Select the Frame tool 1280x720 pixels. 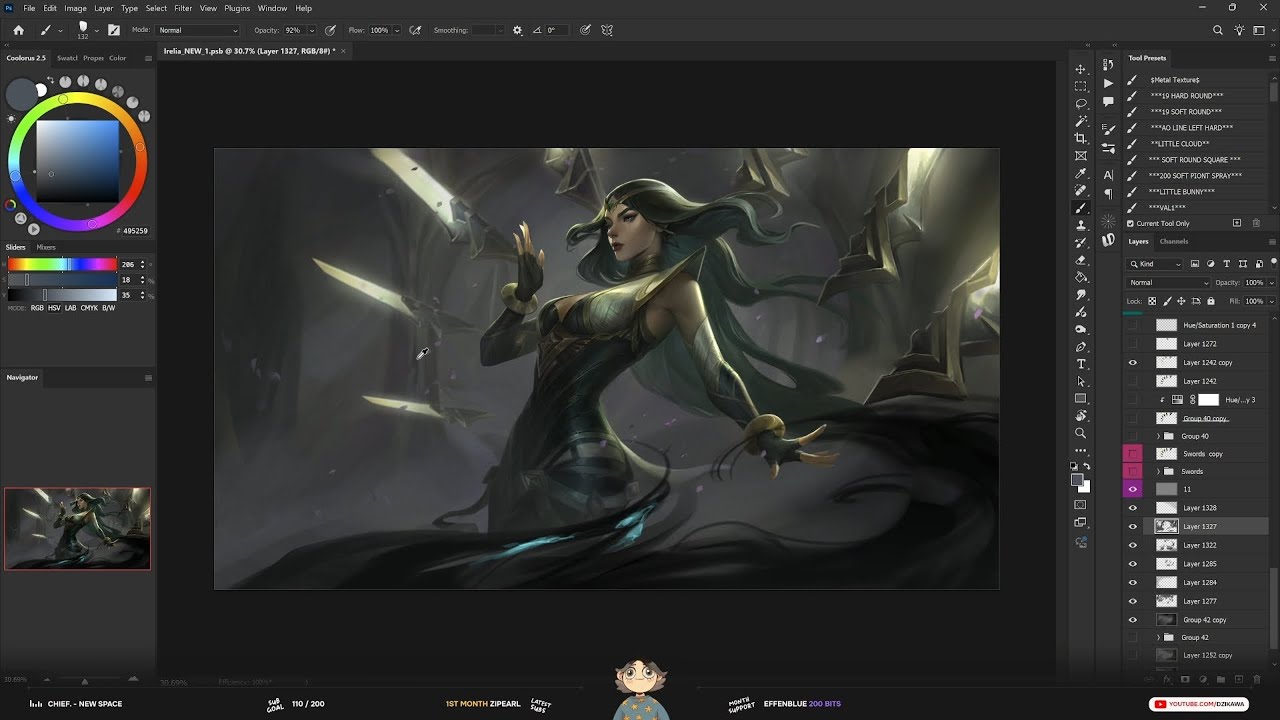1080,156
